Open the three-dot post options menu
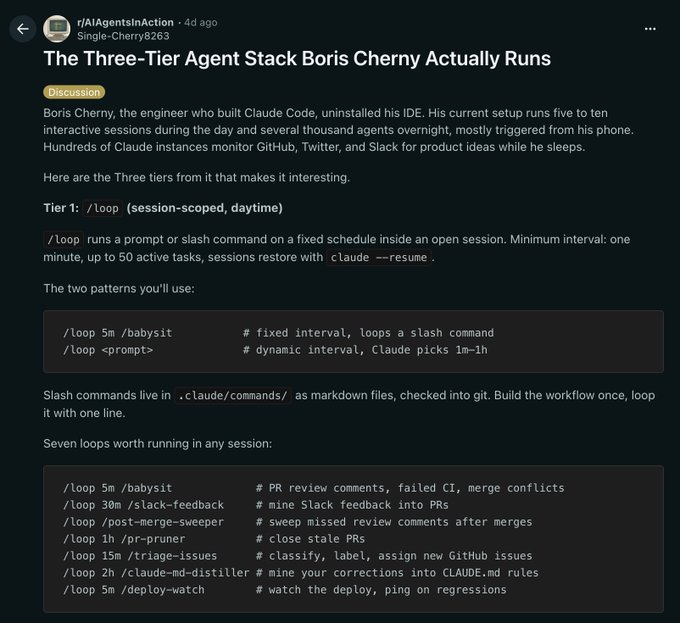Screen dimensions: 680x623 click(x=650, y=29)
